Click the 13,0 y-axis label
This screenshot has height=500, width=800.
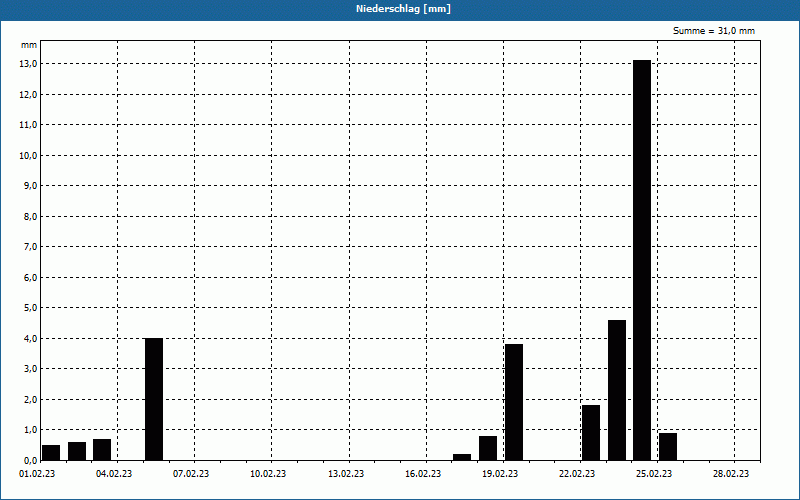[x=28, y=64]
